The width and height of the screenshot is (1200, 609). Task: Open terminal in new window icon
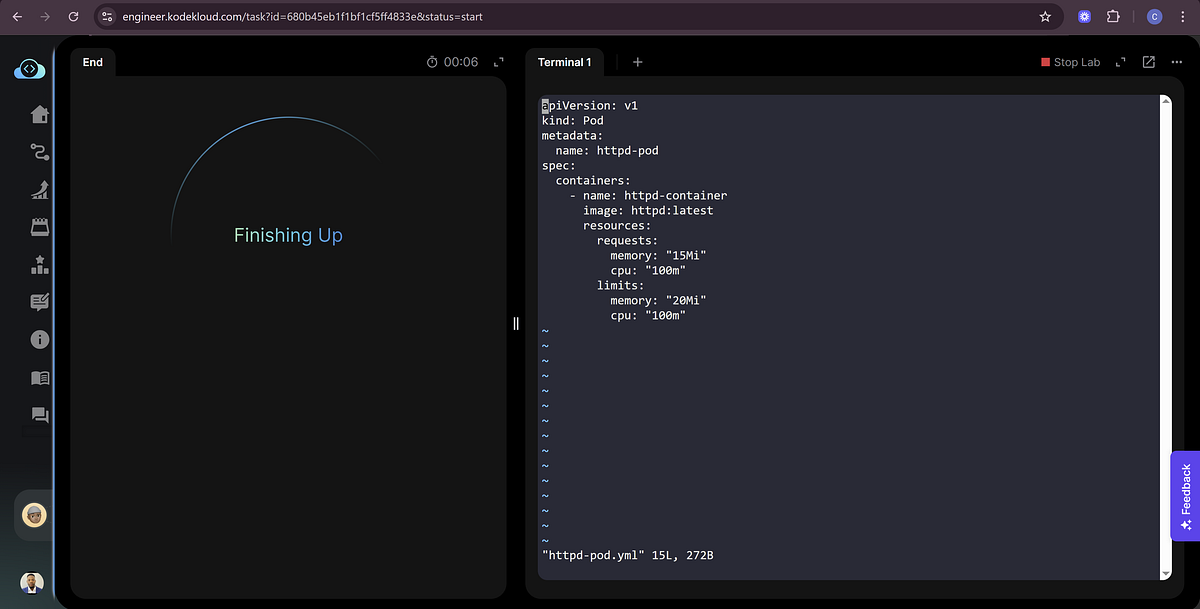pos(1149,62)
